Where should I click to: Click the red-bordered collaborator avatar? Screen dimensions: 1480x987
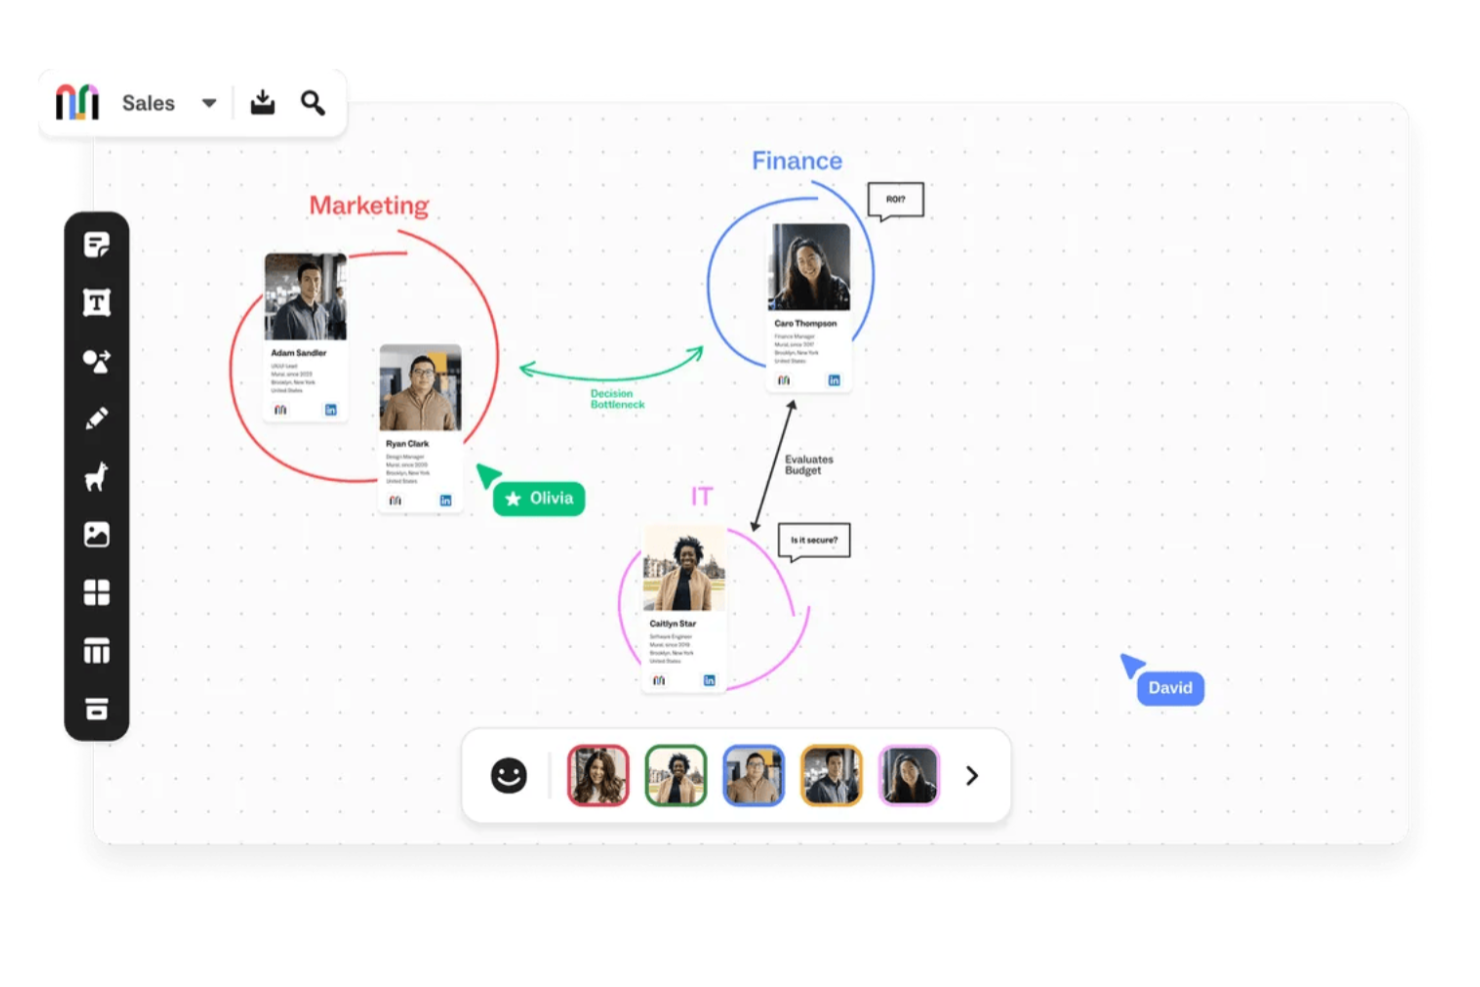point(598,776)
